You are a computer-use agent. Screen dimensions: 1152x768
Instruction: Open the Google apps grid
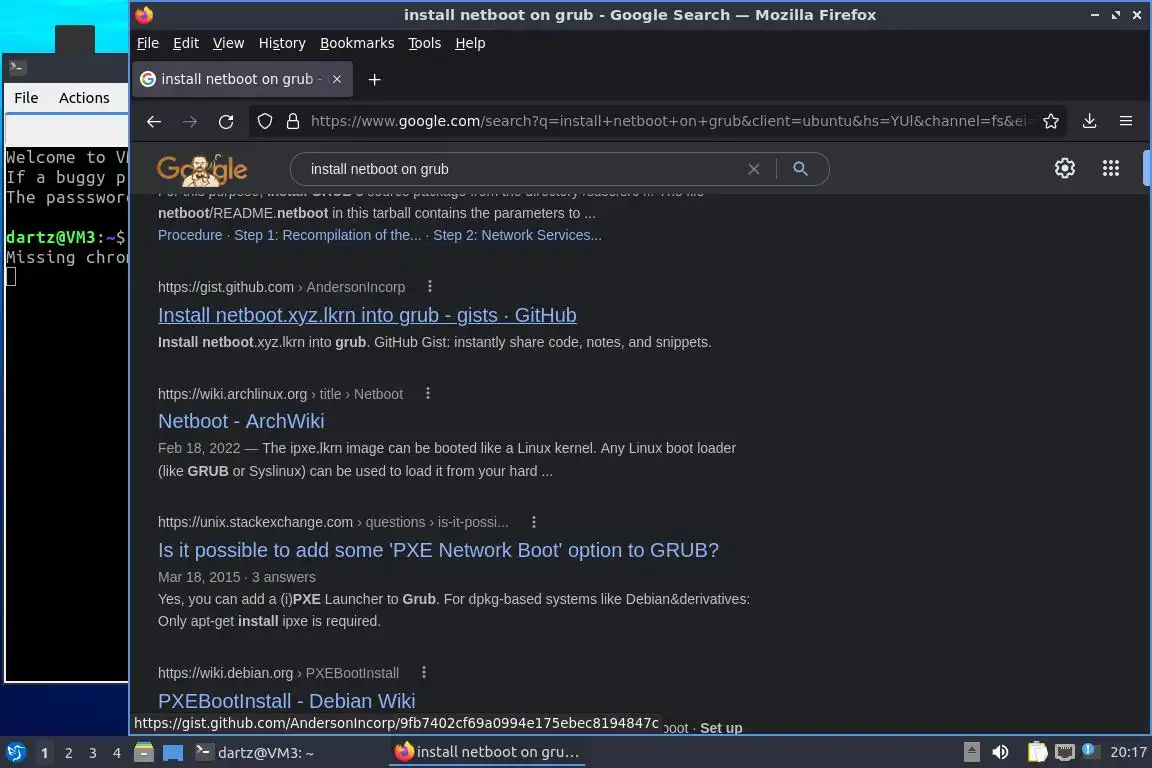[x=1110, y=168]
